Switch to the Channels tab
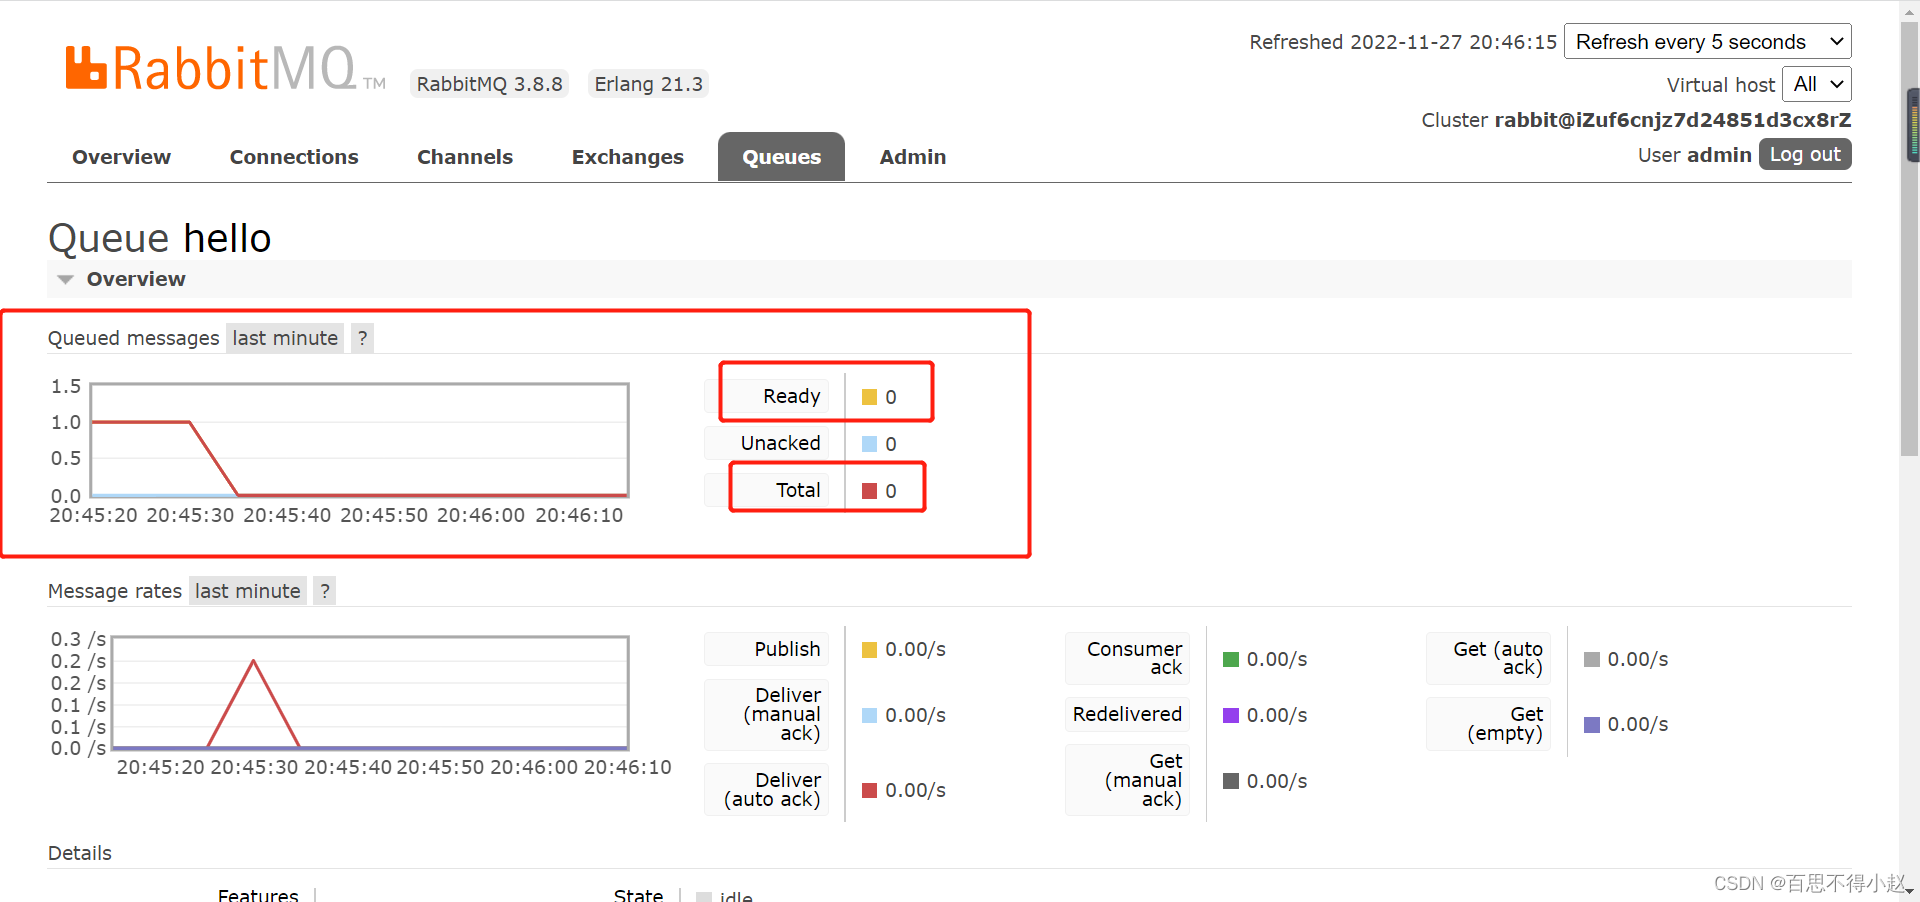 pyautogui.click(x=465, y=157)
